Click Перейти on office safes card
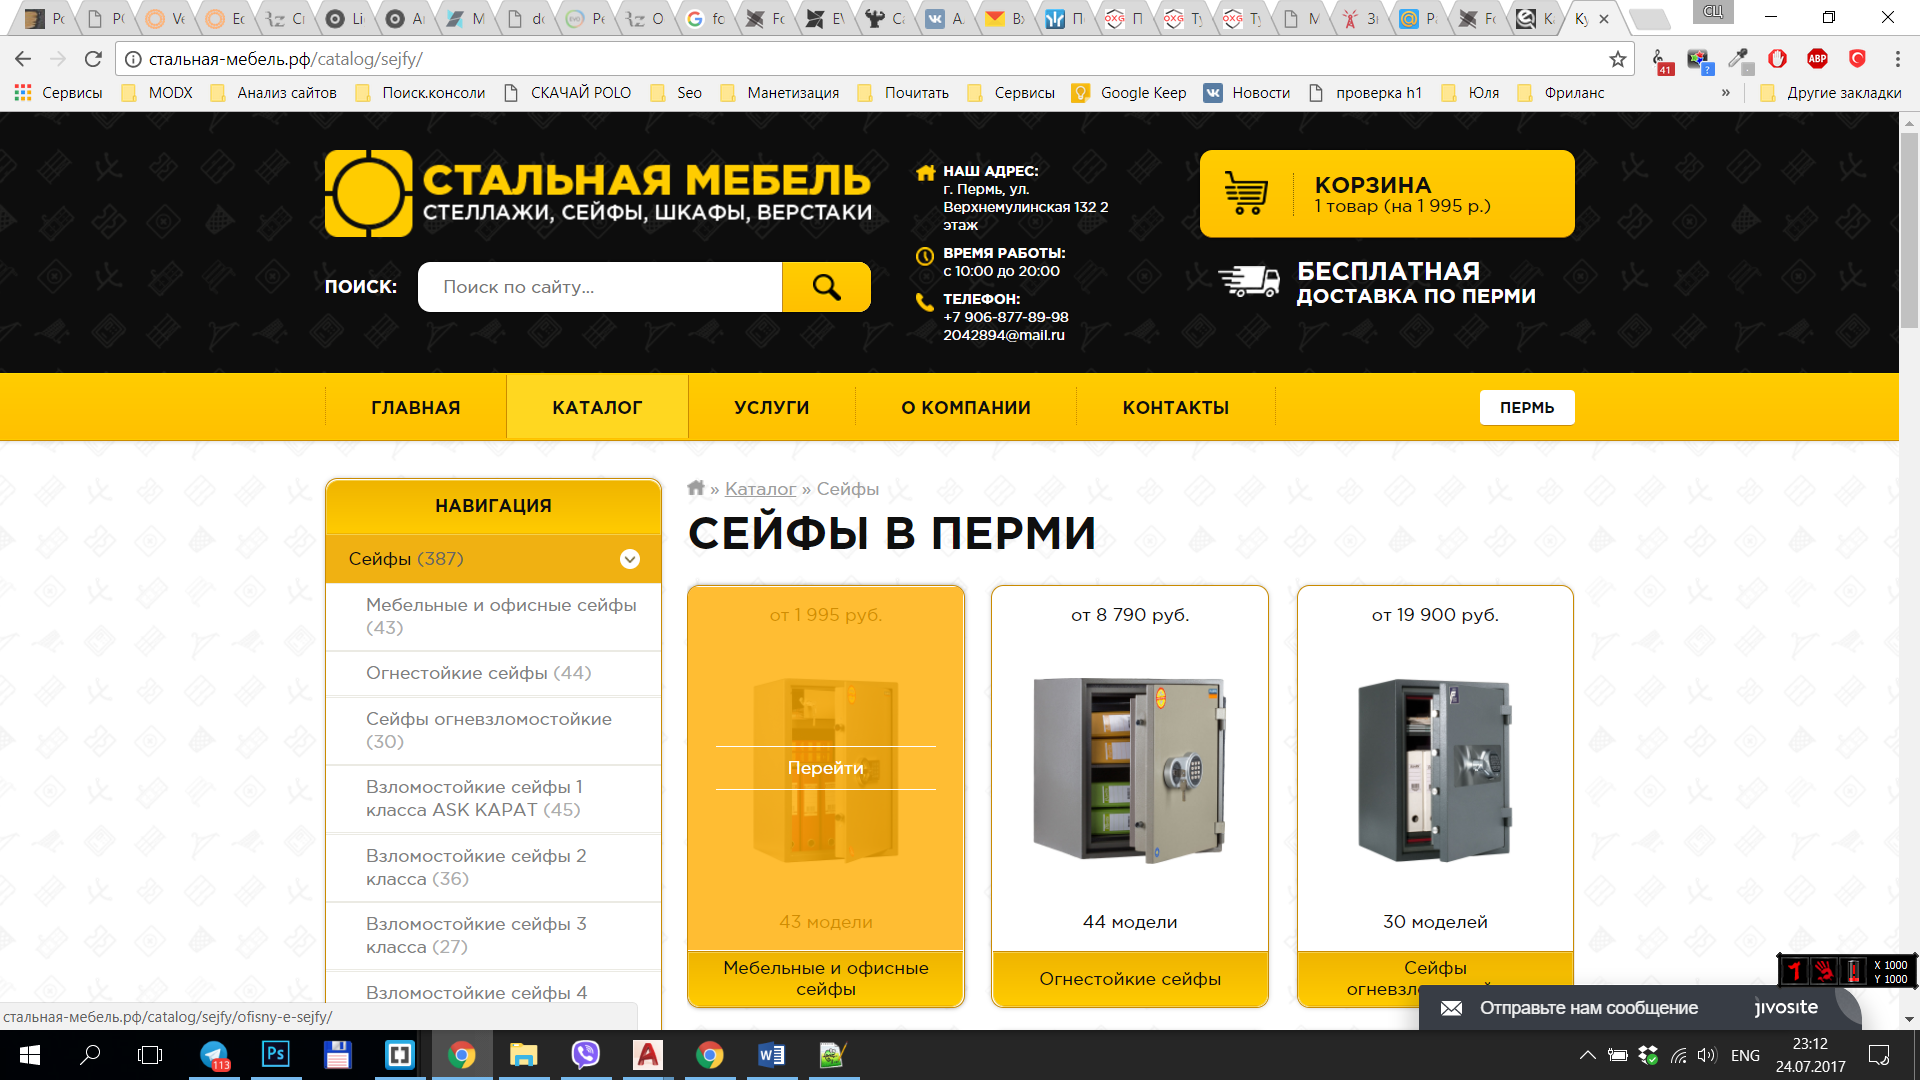Screen dimensions: 1920x1080 click(x=825, y=768)
